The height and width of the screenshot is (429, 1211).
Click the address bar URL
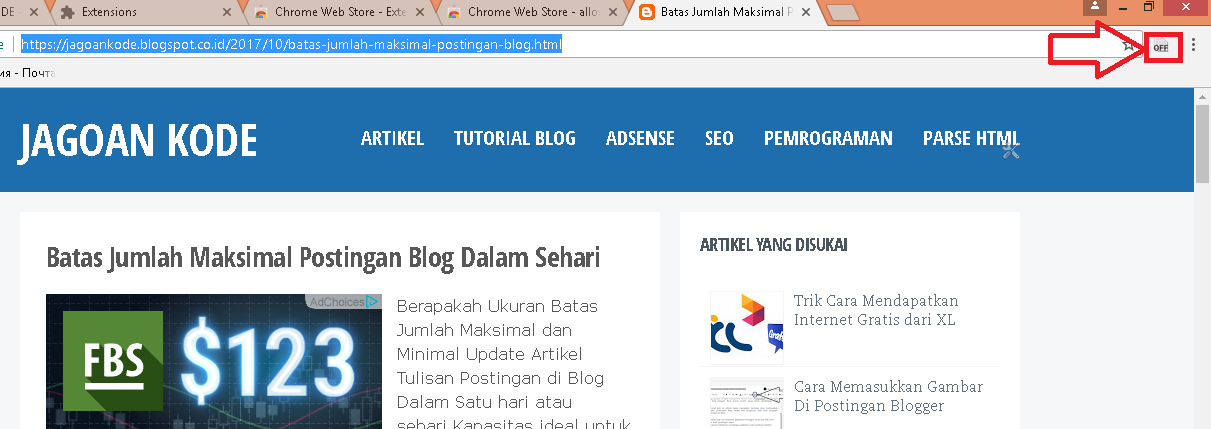(x=291, y=45)
